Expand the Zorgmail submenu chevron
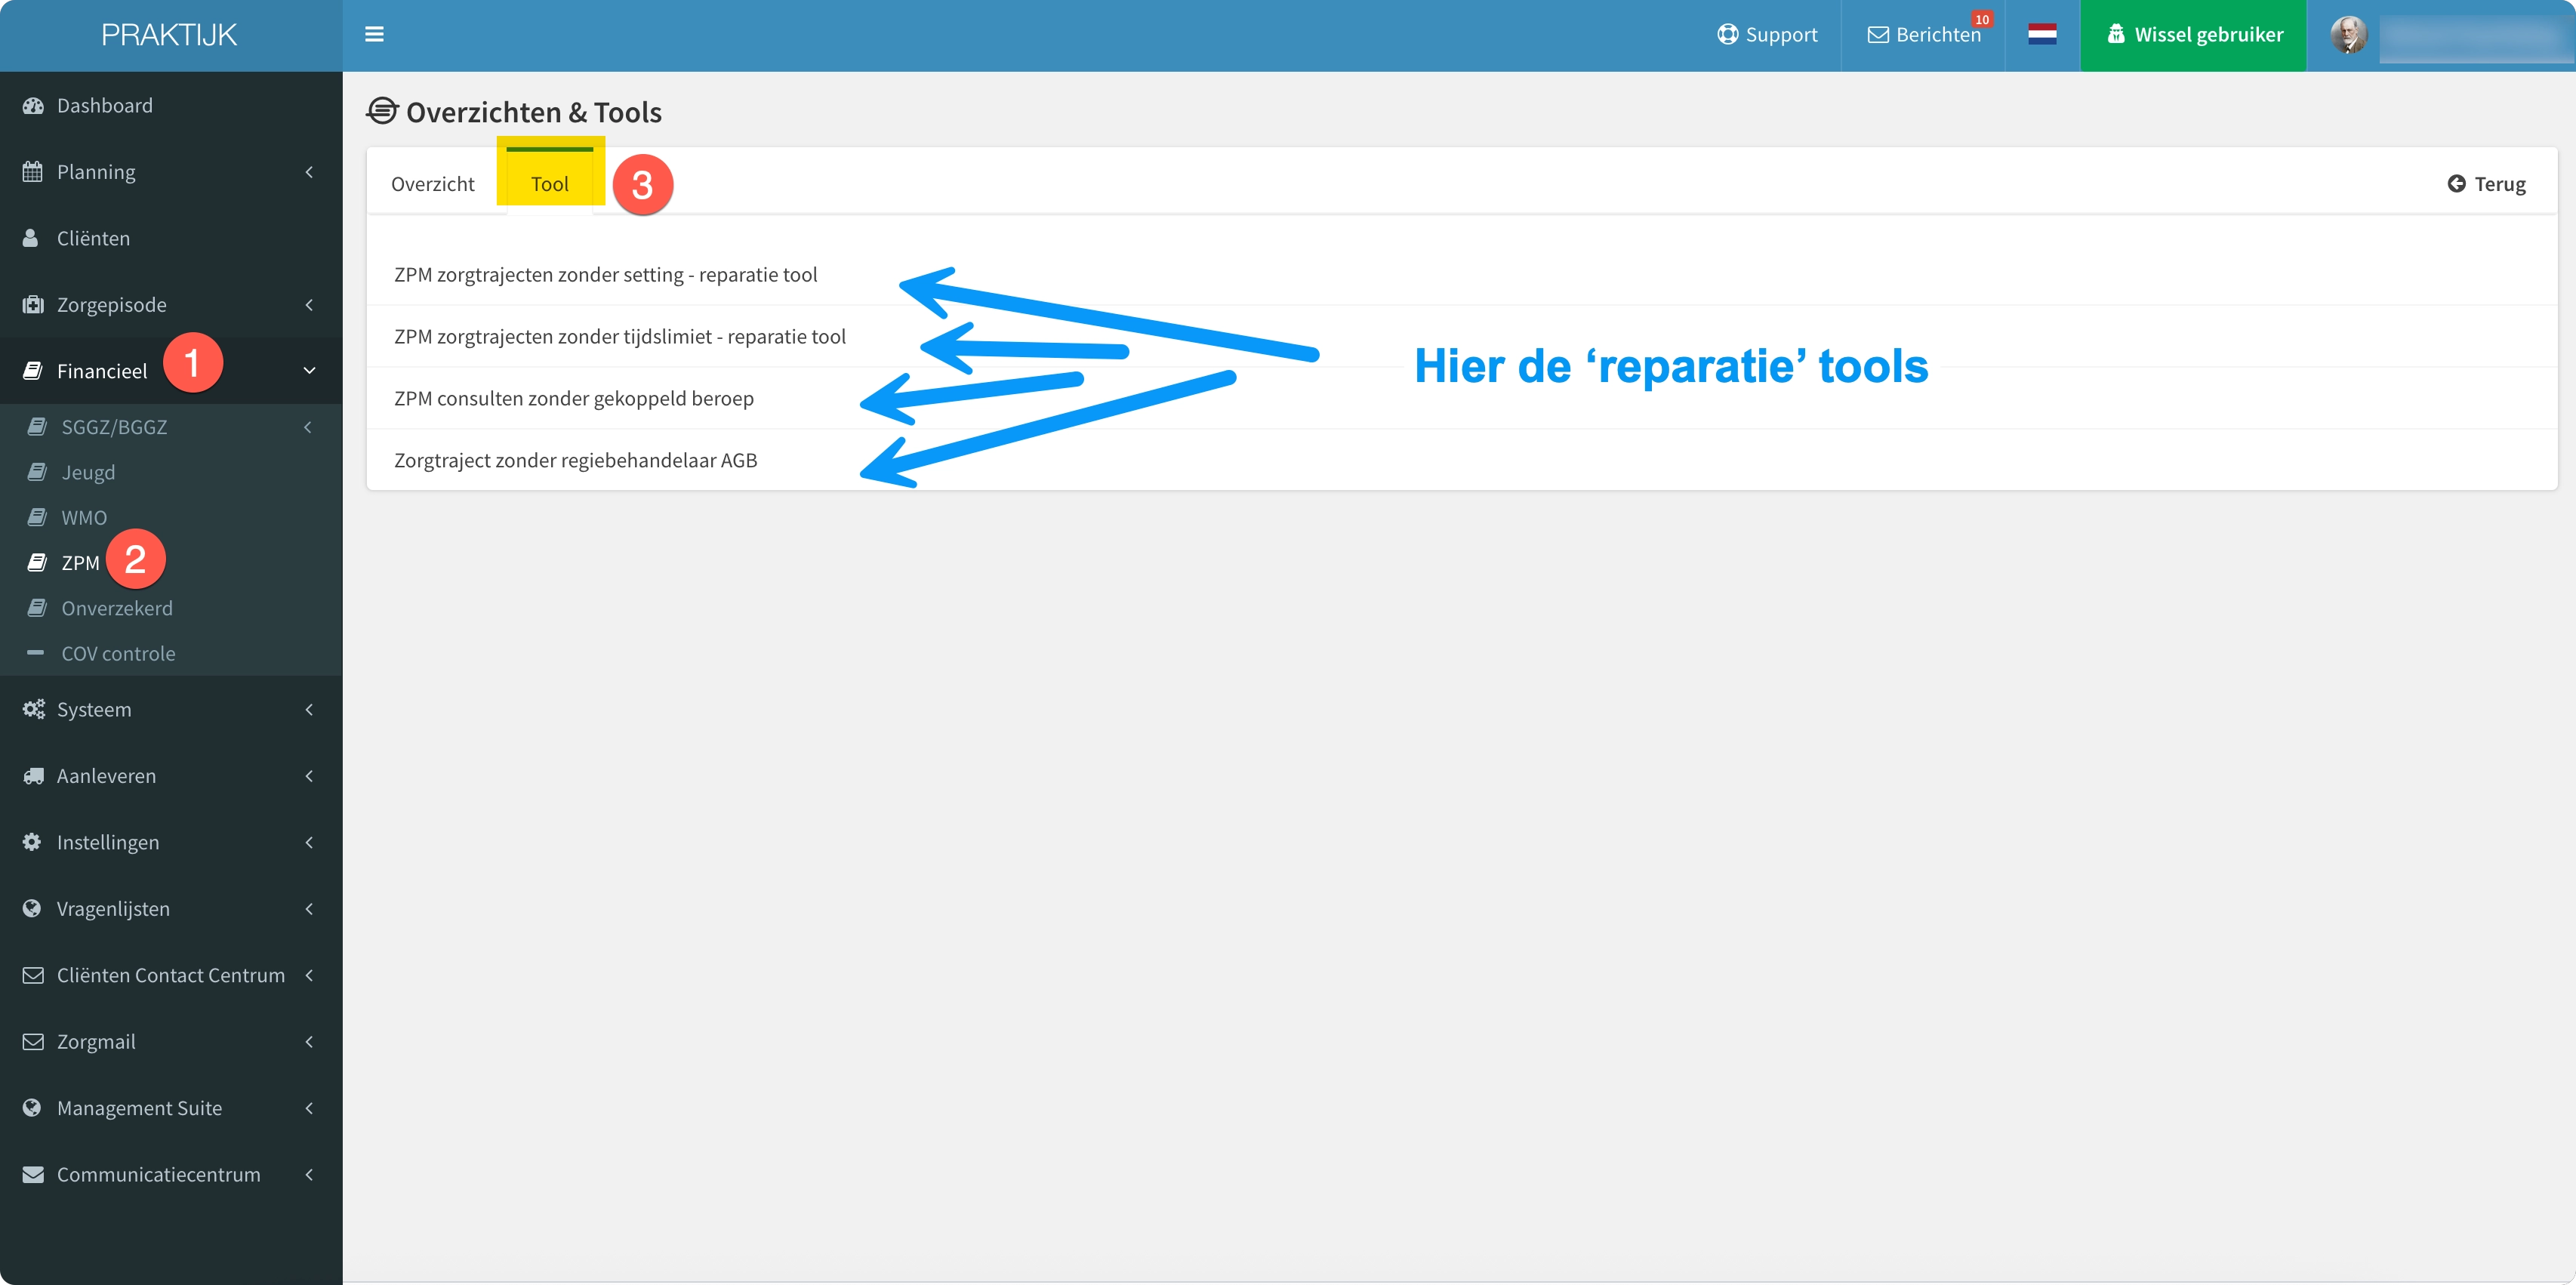This screenshot has height=1285, width=2576. 309,1041
